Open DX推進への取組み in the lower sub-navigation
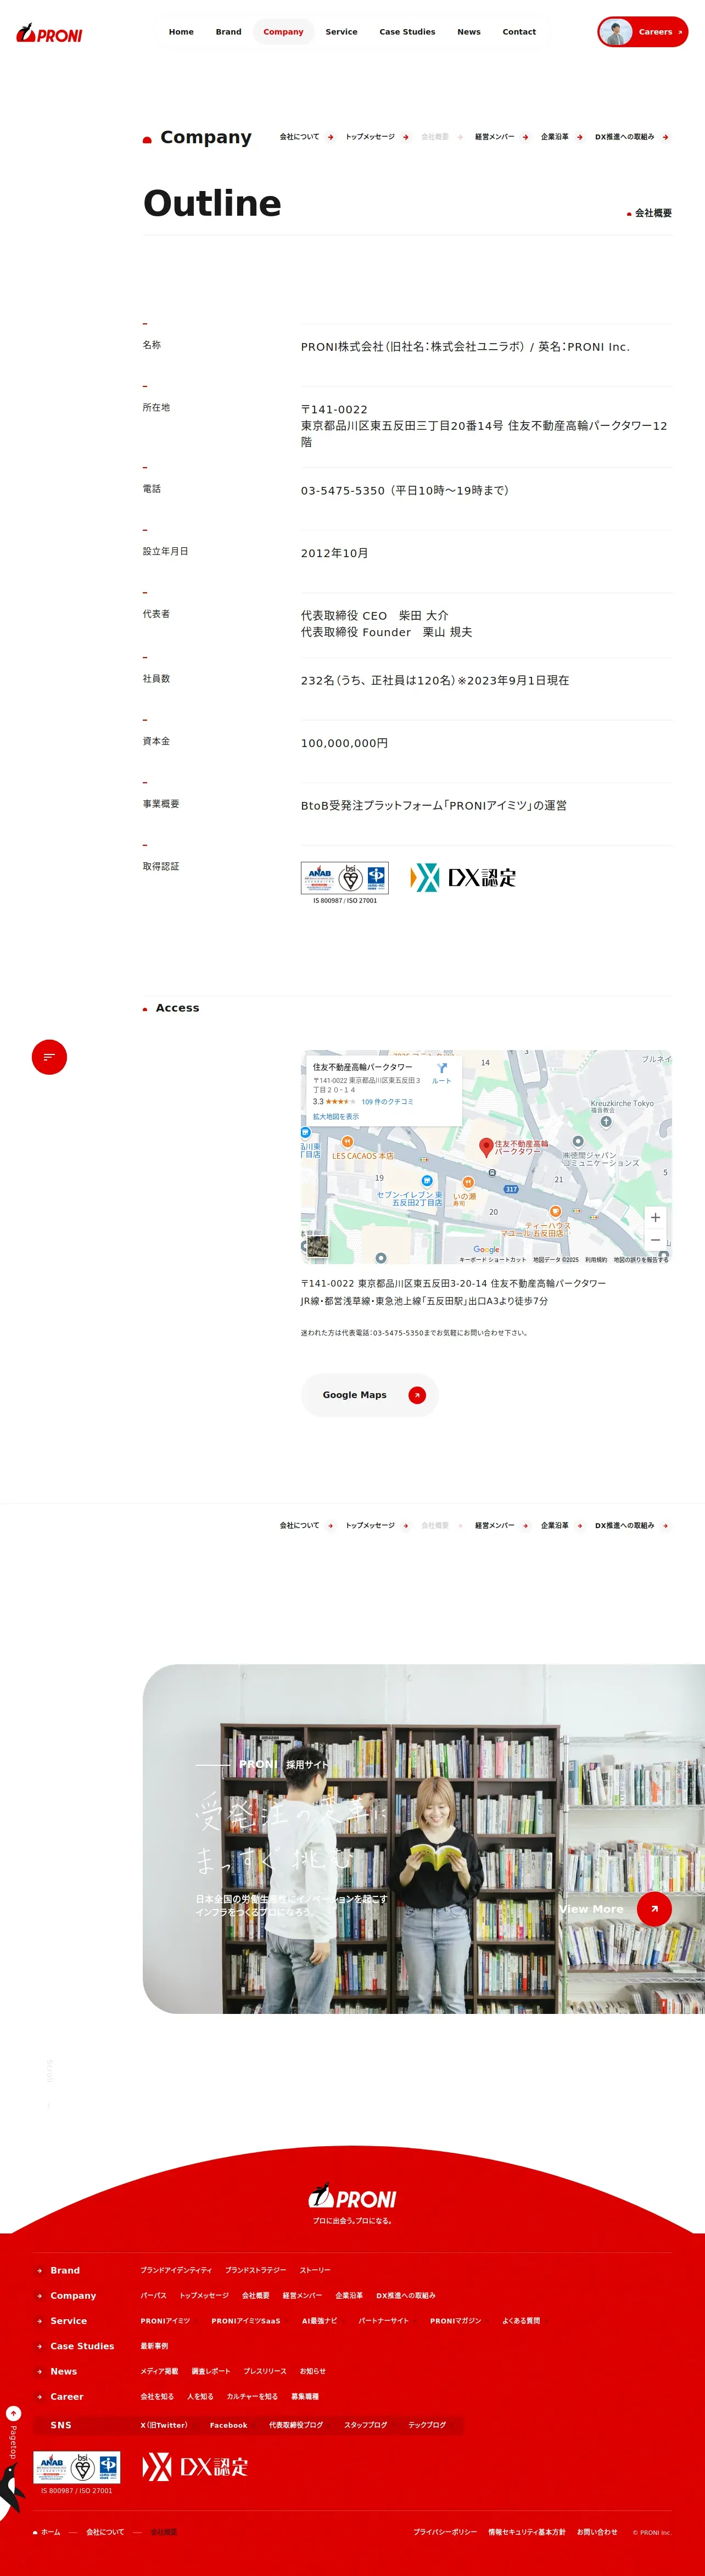The width and height of the screenshot is (705, 2576). pos(632,1526)
